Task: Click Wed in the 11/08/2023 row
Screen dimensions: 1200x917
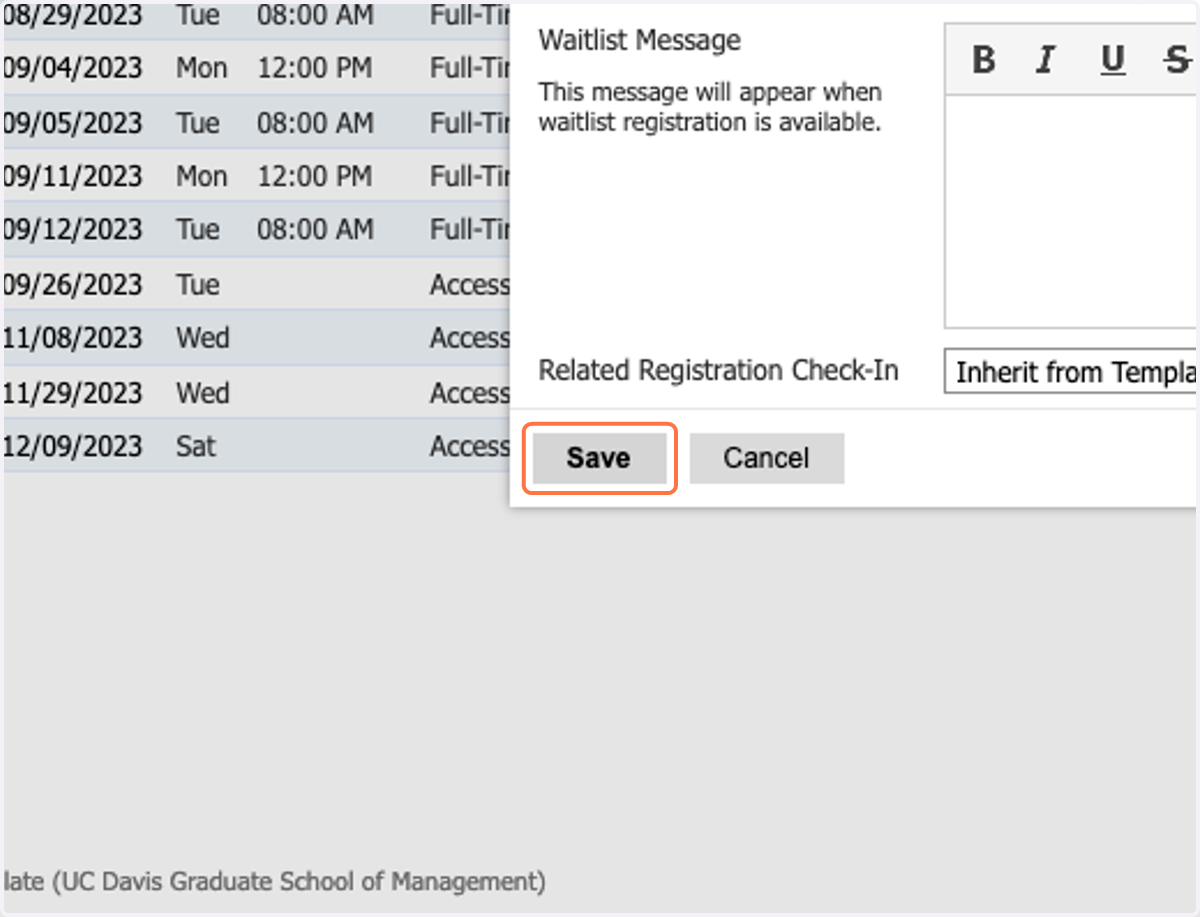Action: point(203,338)
